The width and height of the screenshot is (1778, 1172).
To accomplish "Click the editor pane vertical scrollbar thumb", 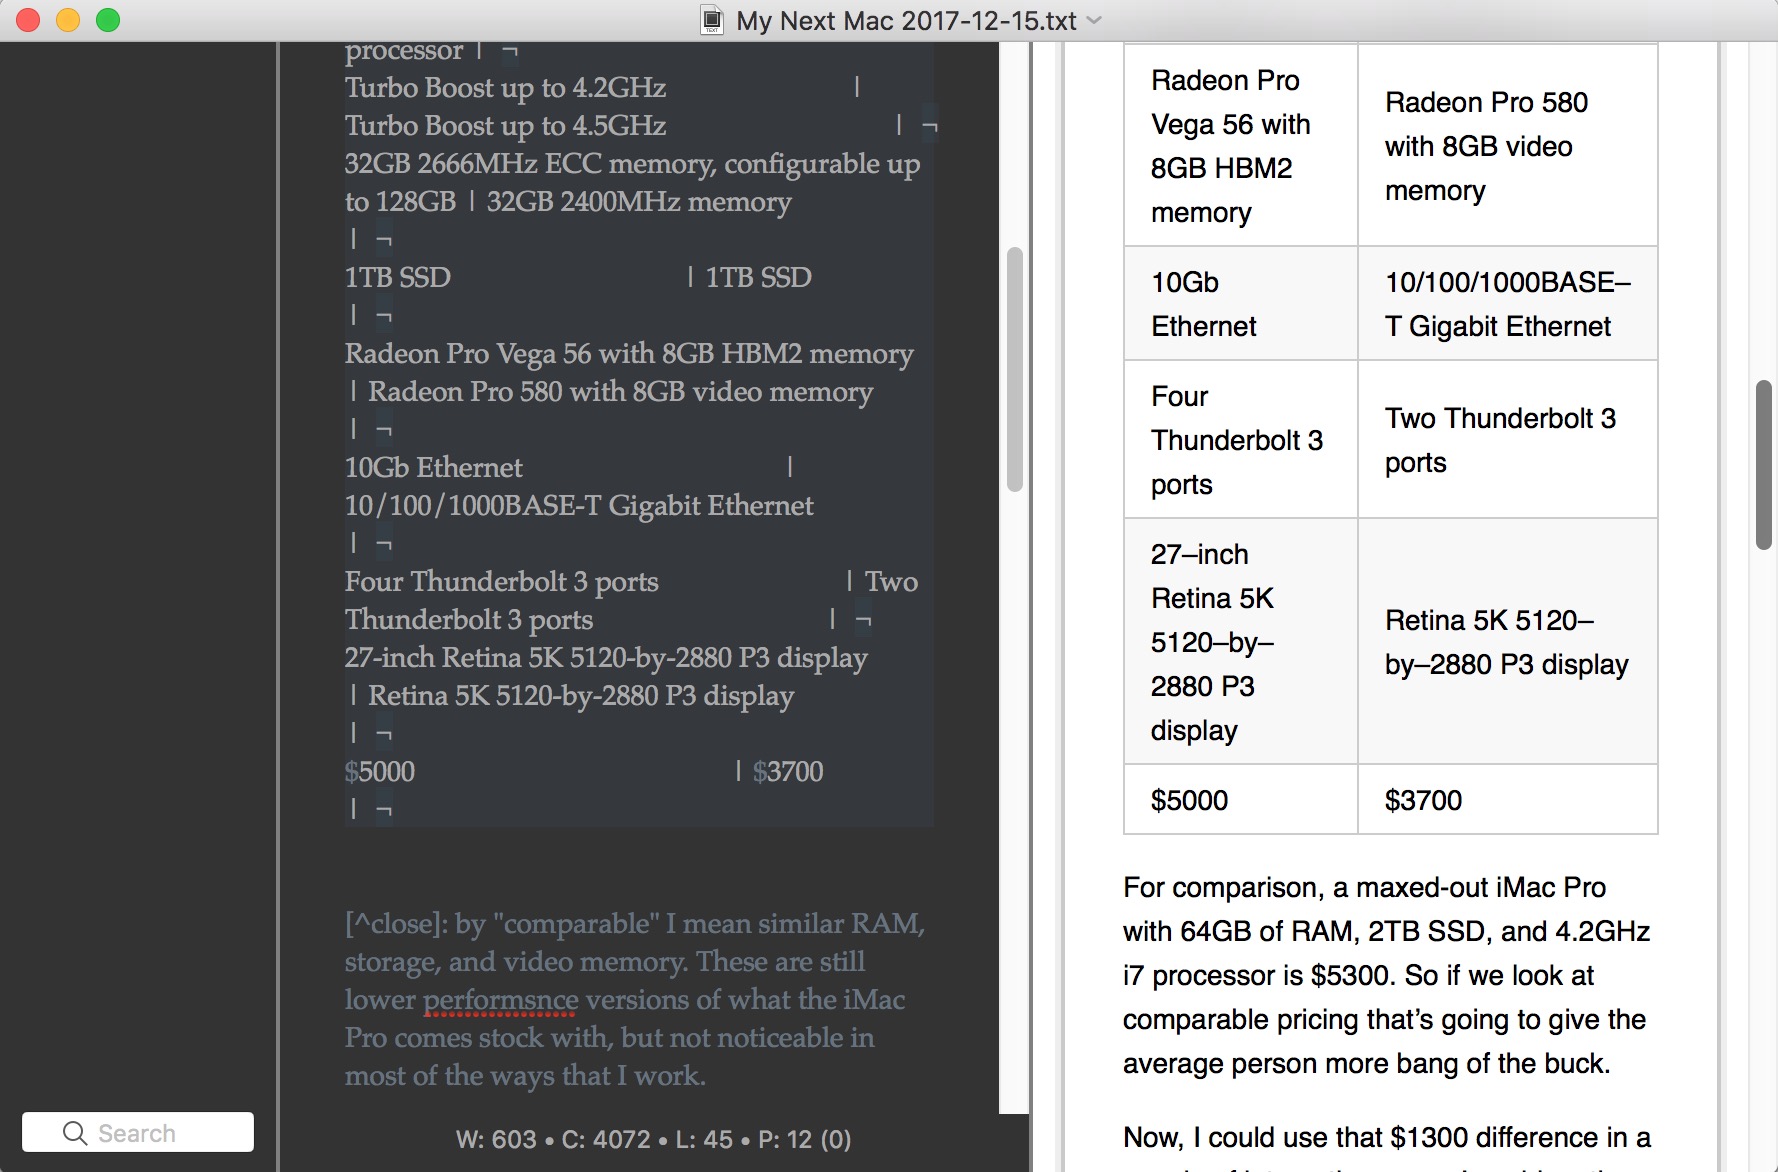I will point(1015,369).
